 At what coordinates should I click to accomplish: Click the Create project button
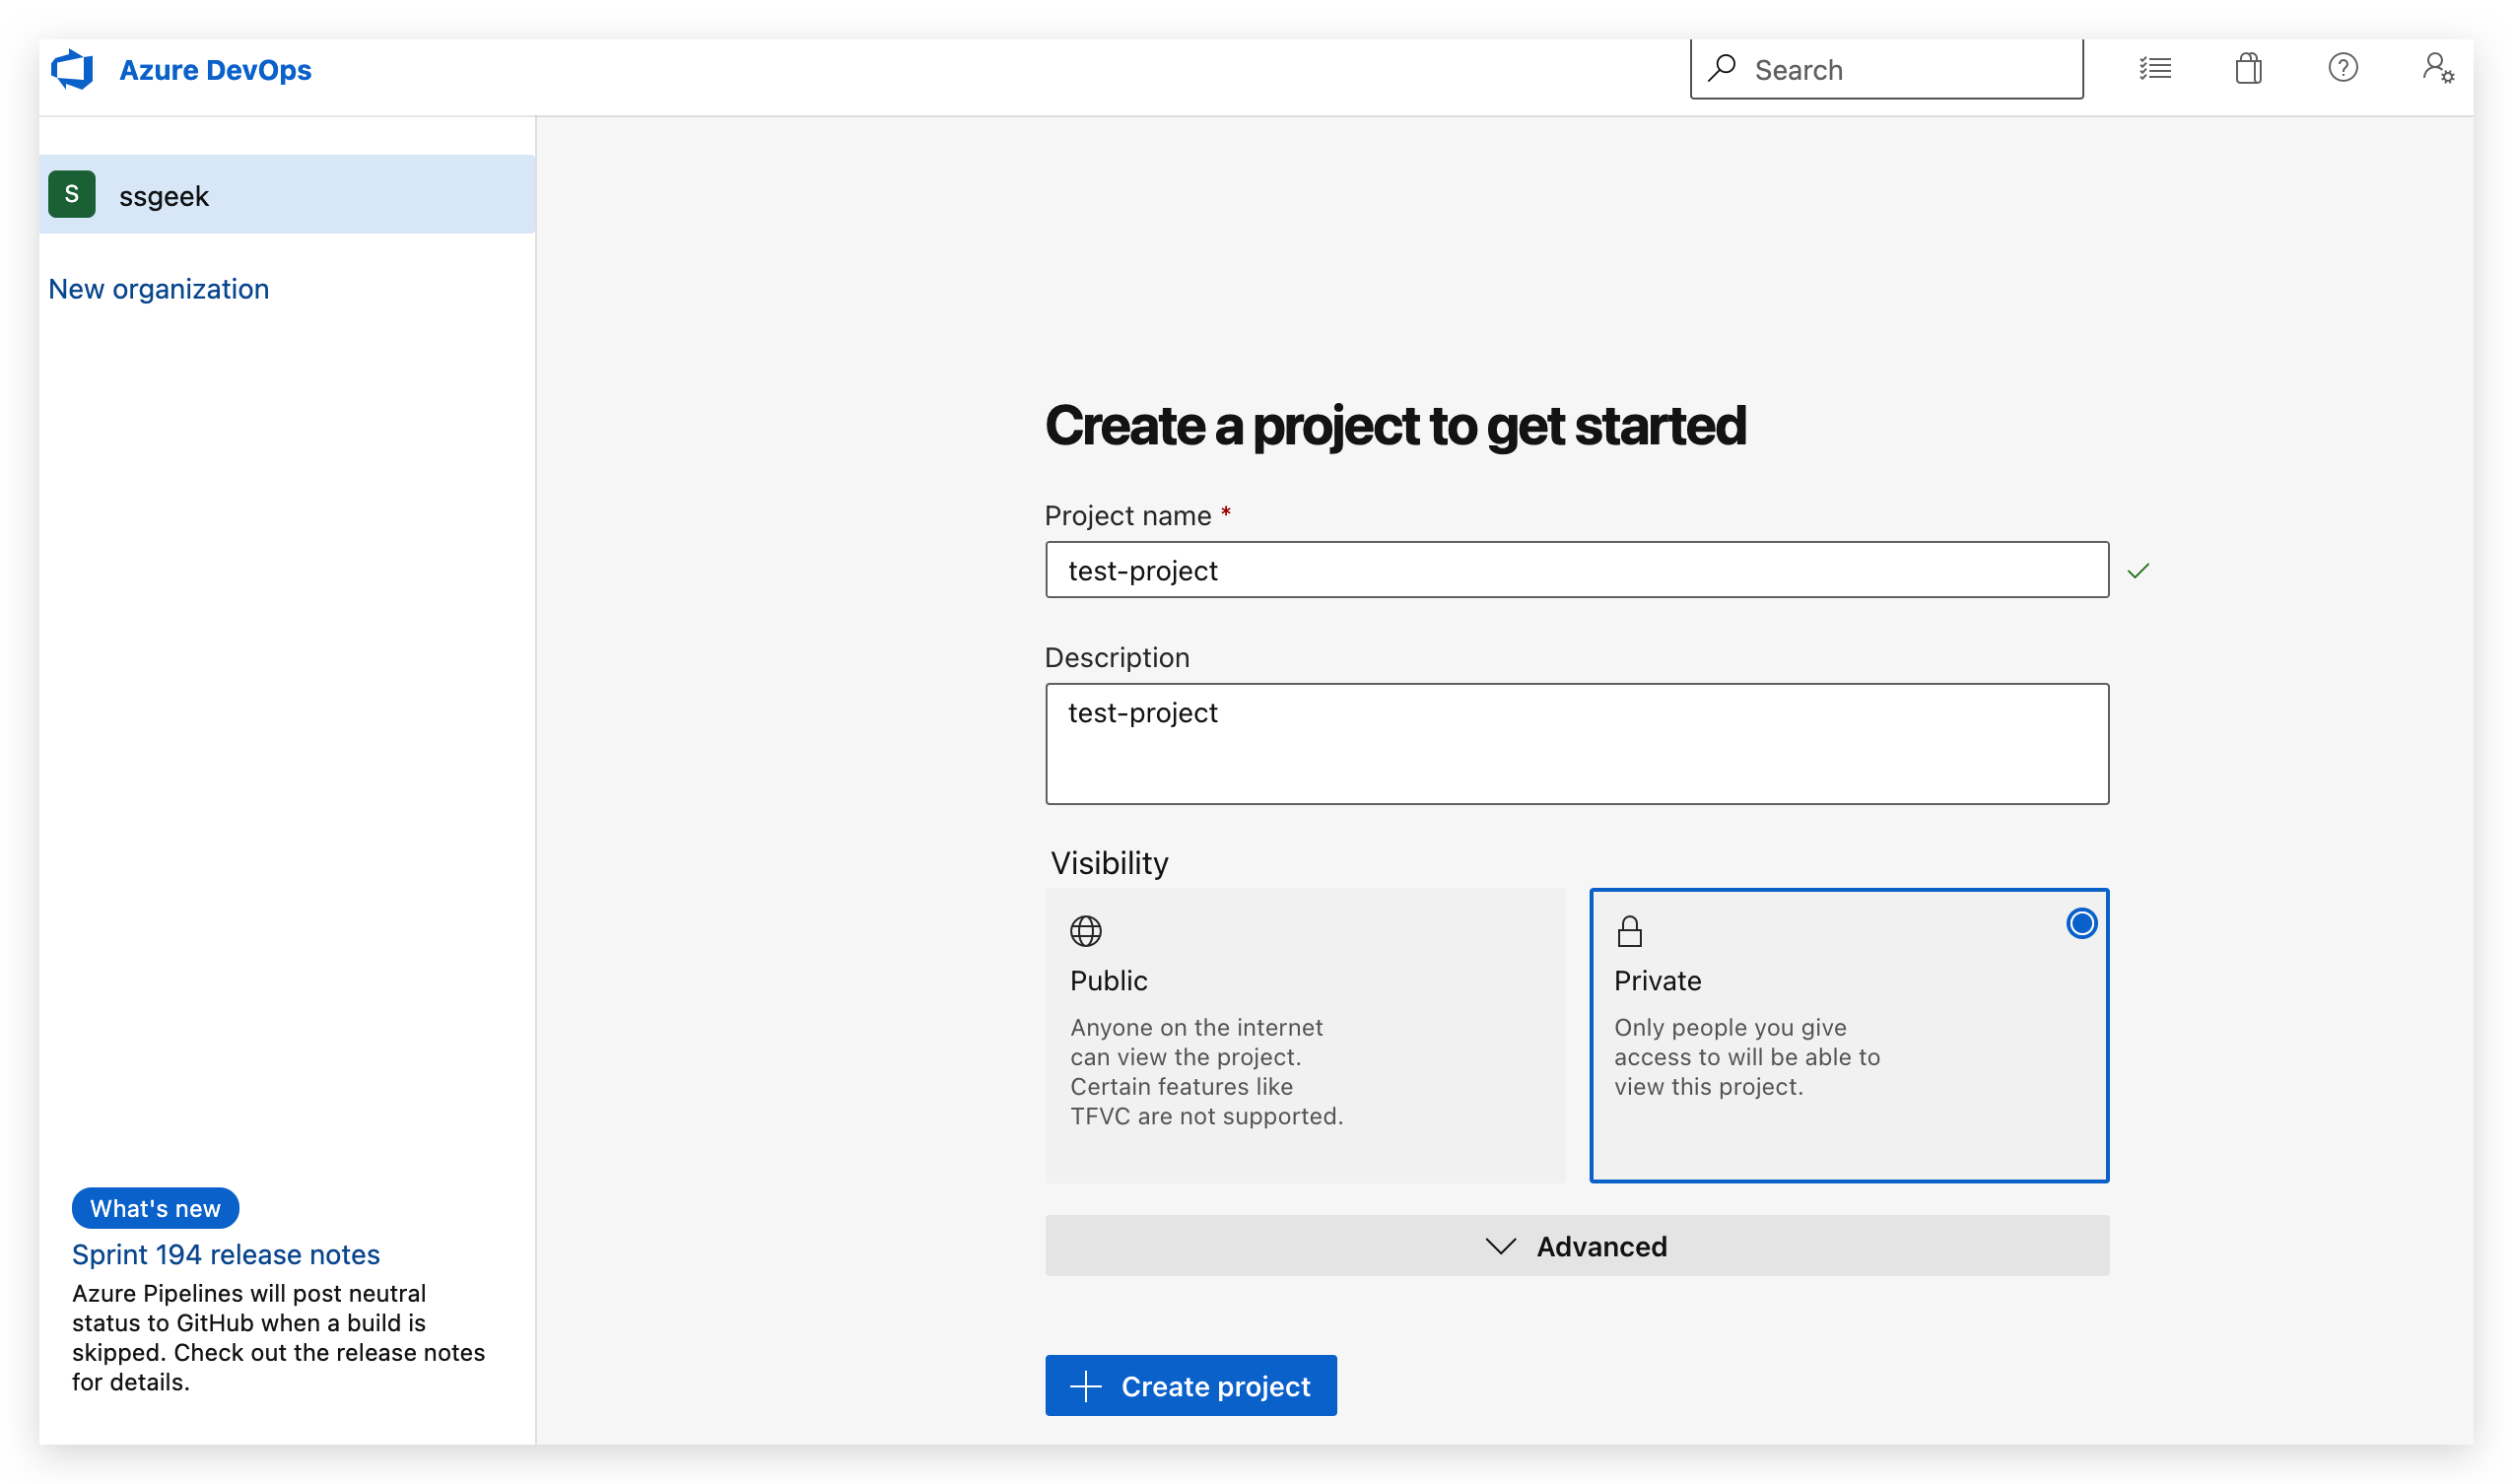click(x=1190, y=1385)
